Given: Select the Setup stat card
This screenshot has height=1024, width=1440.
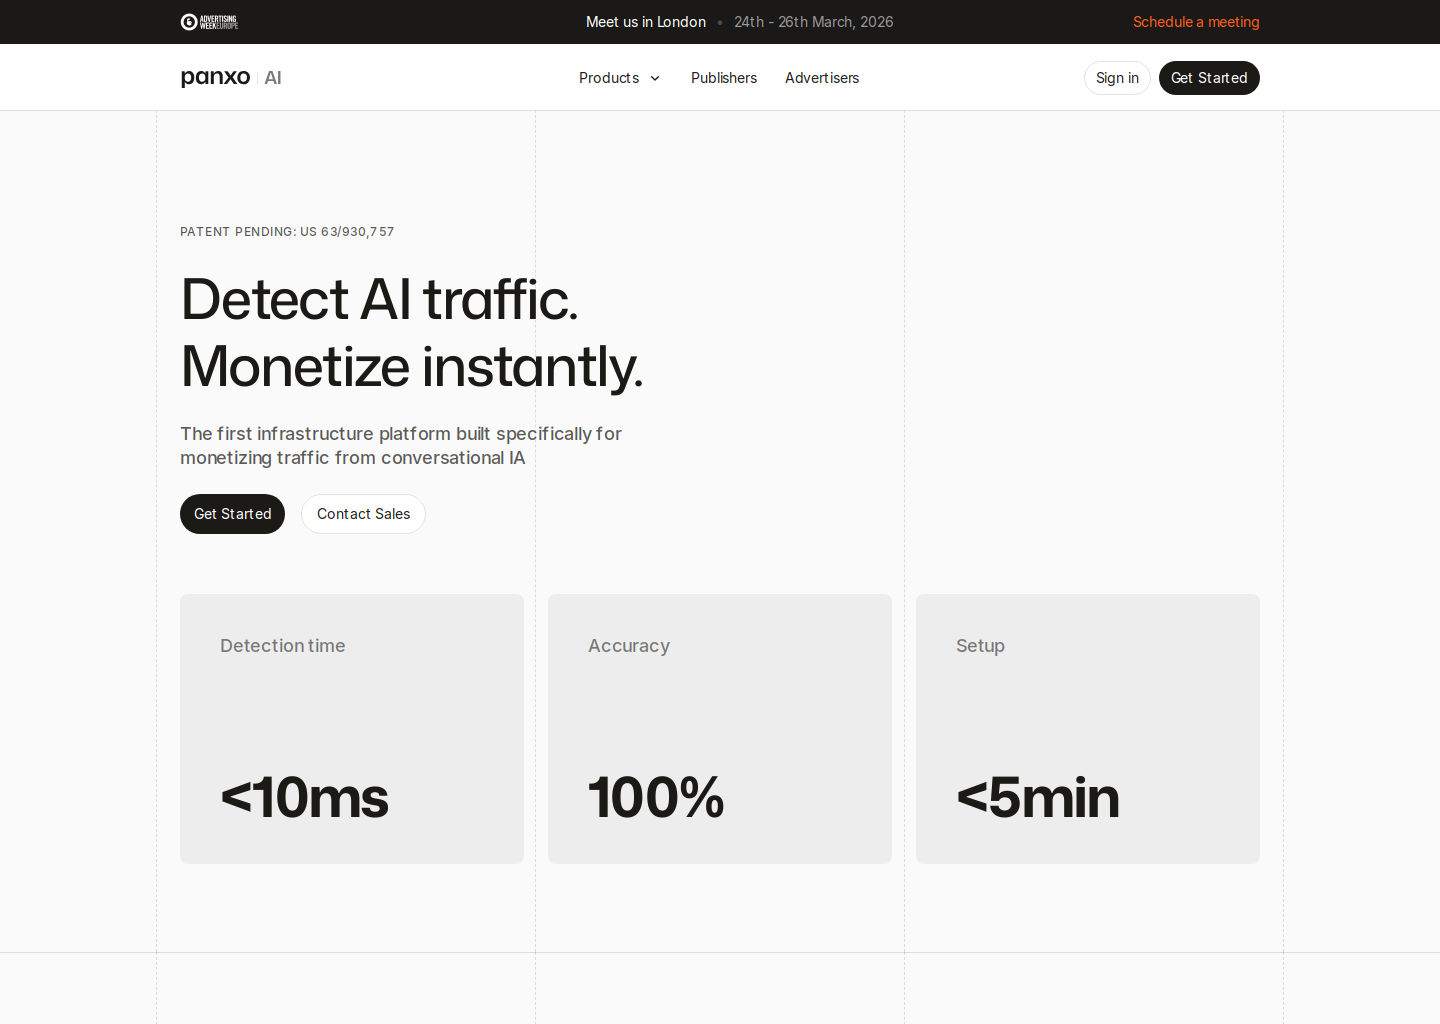Looking at the screenshot, I should coord(1087,728).
